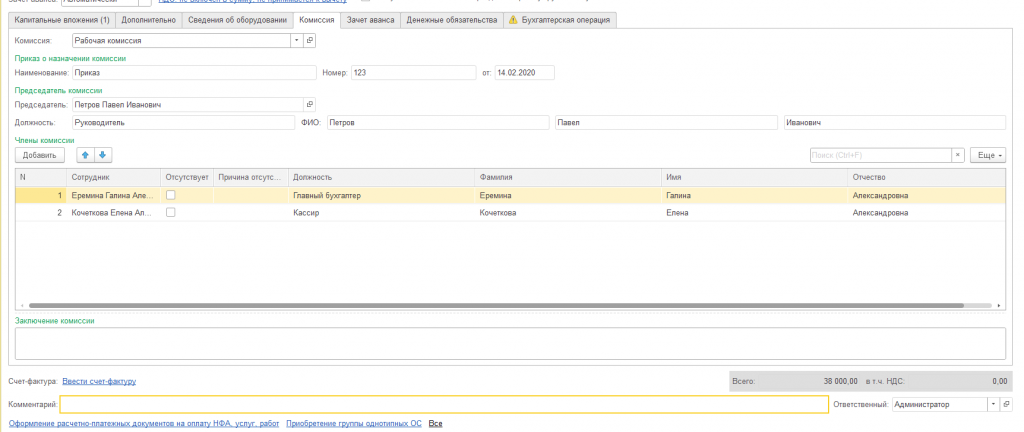Click the first-name field Павел
Screen dimensions: 1024x432
666,123
